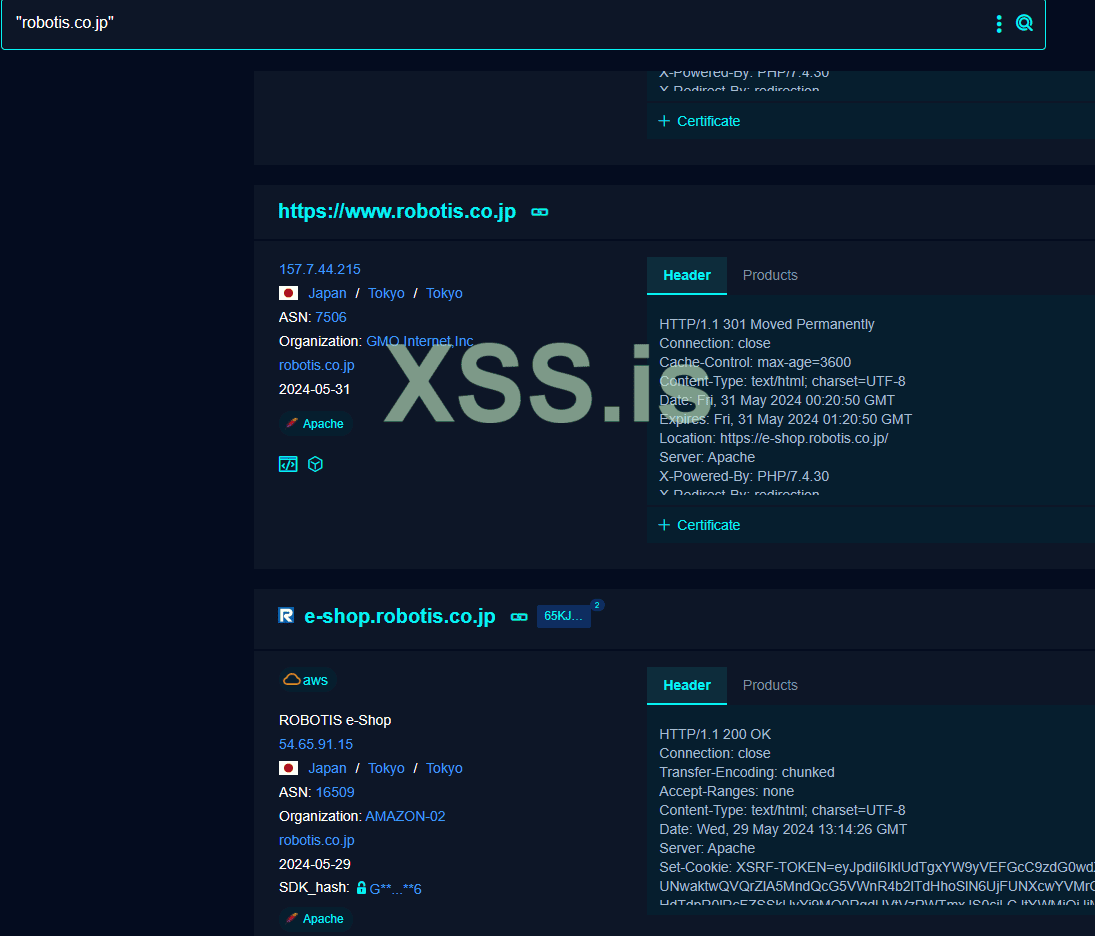Switch to Products tab for www.robotis.co.jp
Viewport: 1095px width, 936px height.
[770, 275]
